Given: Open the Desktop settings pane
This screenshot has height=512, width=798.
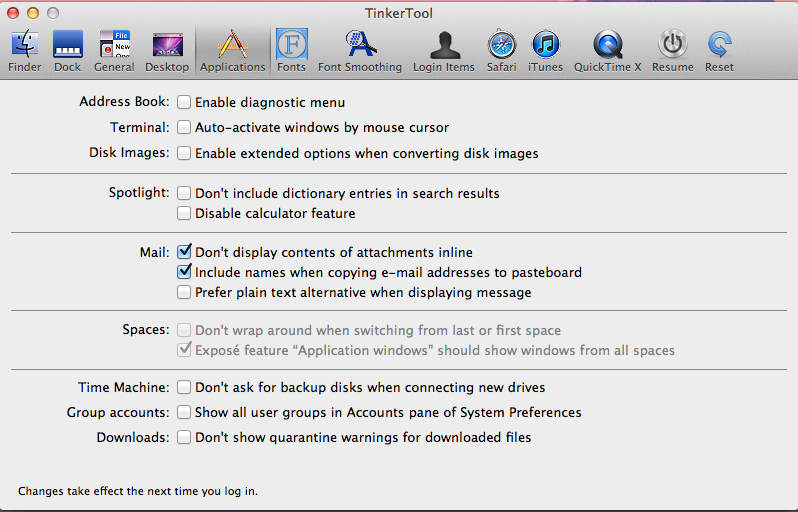Looking at the screenshot, I should 167,51.
